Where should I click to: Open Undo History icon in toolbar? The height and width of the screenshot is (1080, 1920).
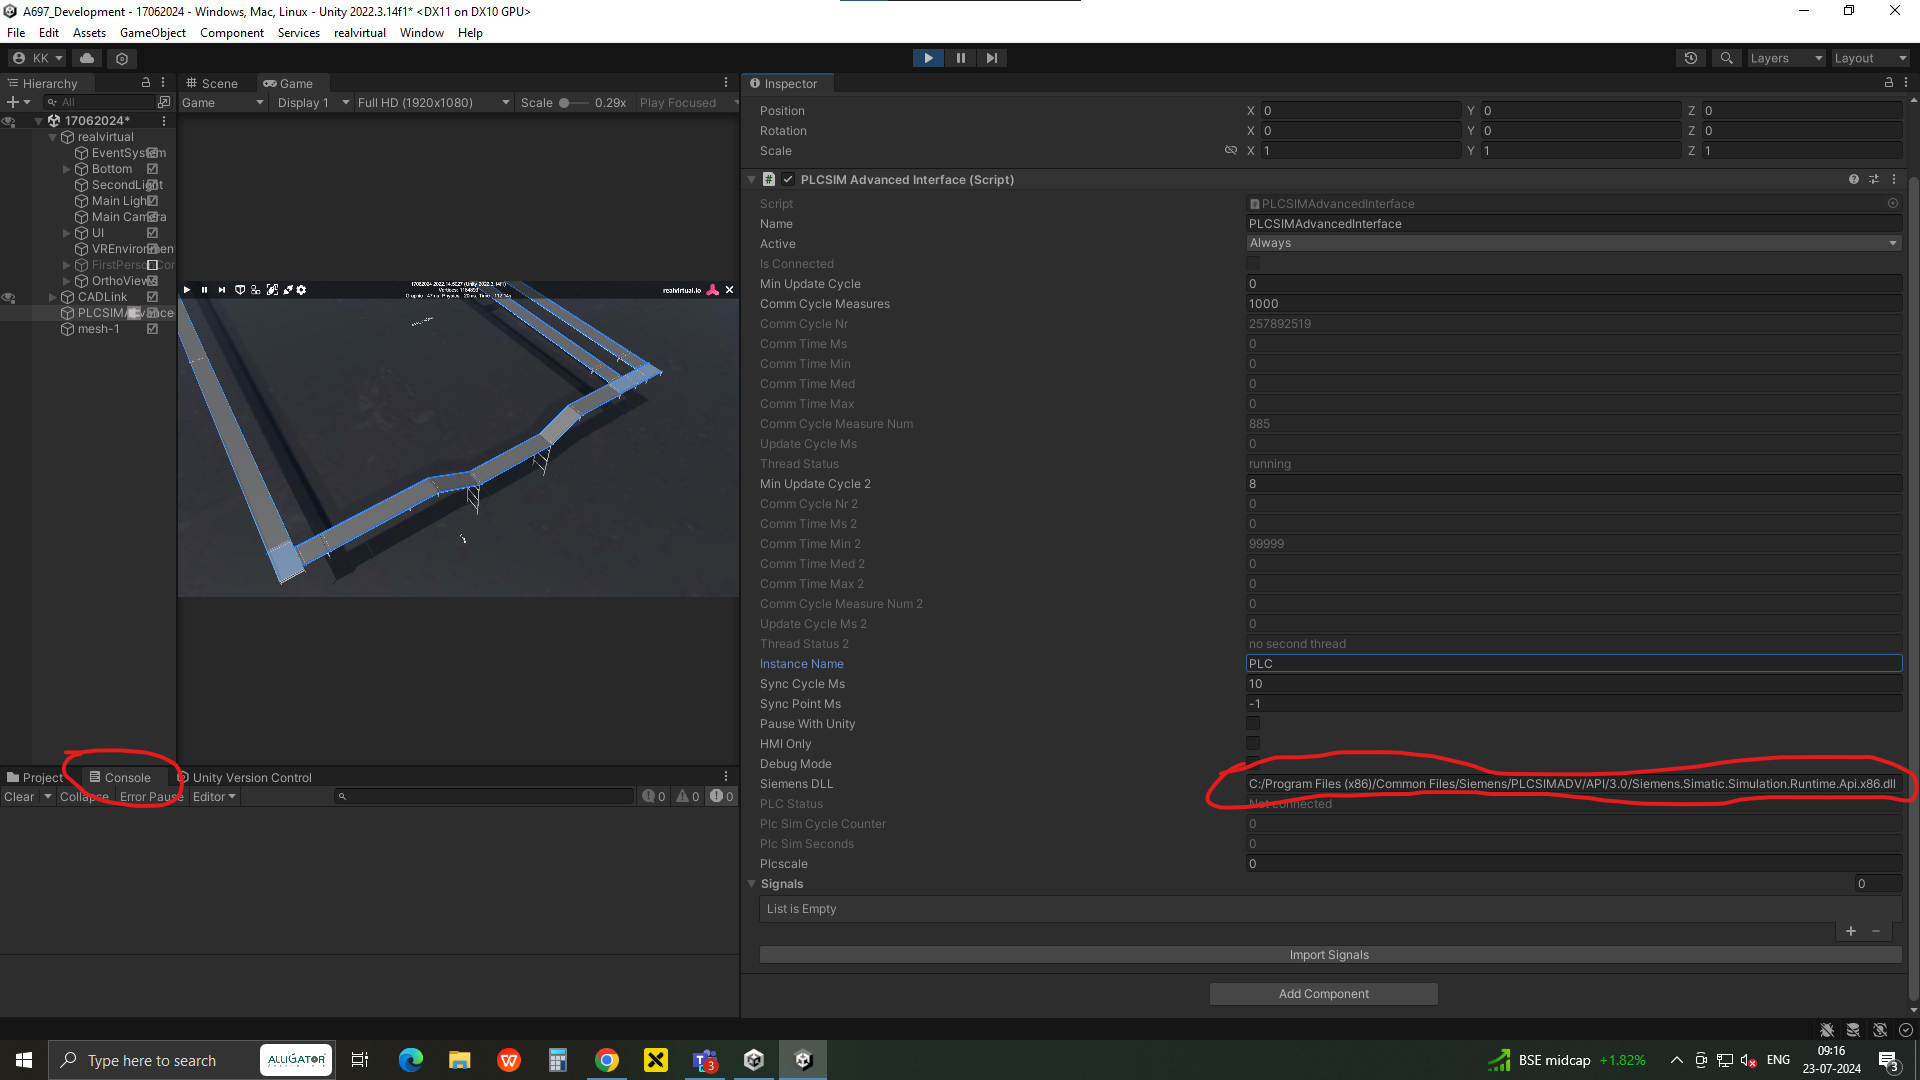coord(1691,58)
